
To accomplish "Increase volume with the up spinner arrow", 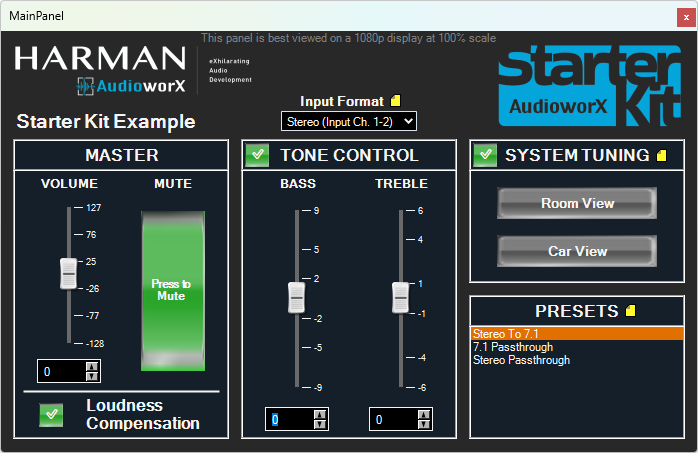I will coord(92,366).
